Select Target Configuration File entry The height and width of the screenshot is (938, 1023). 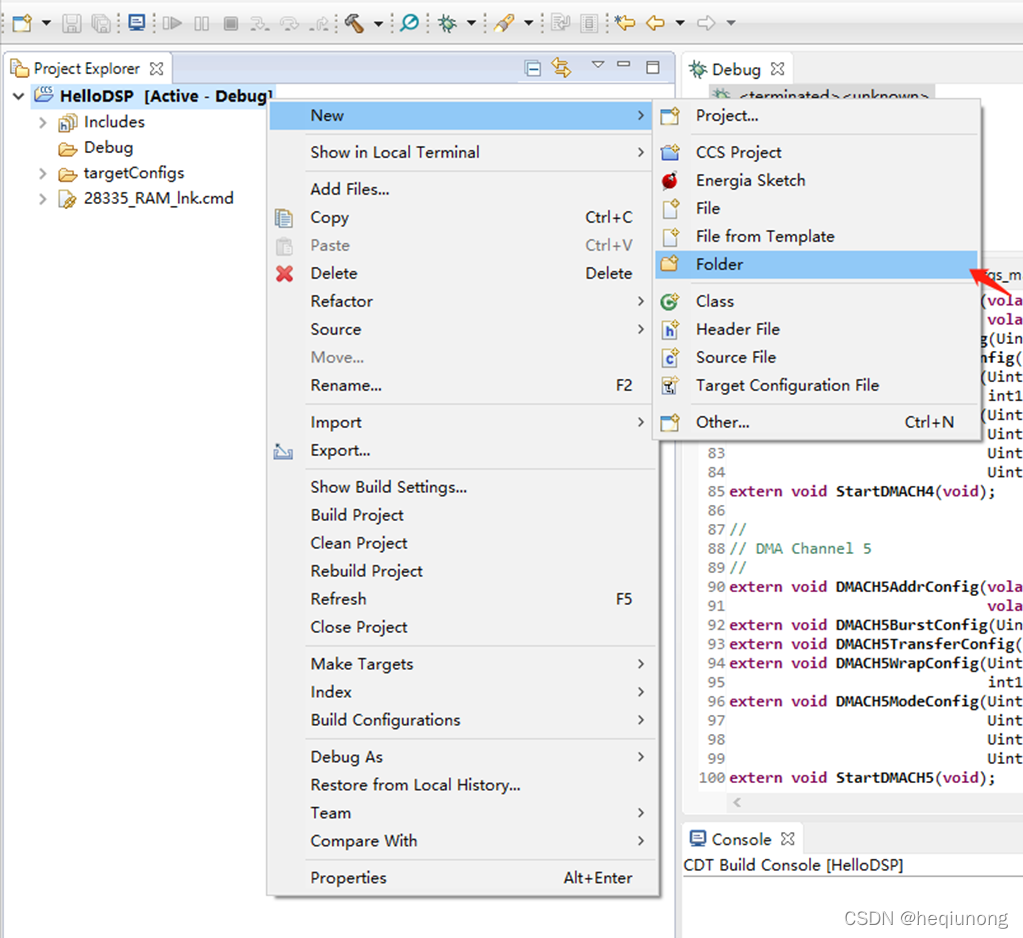[816, 386]
